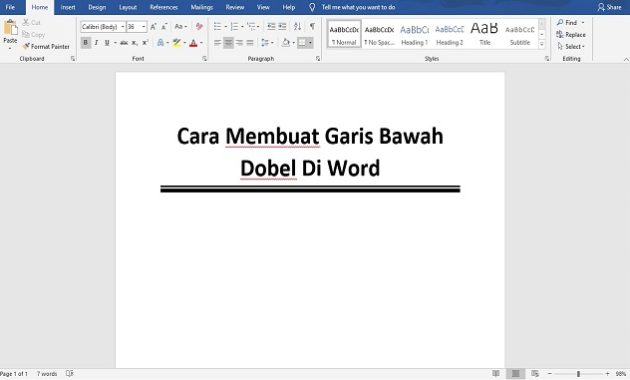
Task: Switch to Read Mode view
Action: coord(496,374)
